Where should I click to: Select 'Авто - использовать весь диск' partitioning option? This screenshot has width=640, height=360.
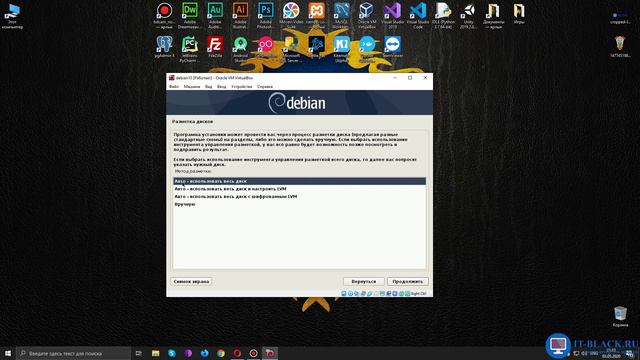coord(300,181)
